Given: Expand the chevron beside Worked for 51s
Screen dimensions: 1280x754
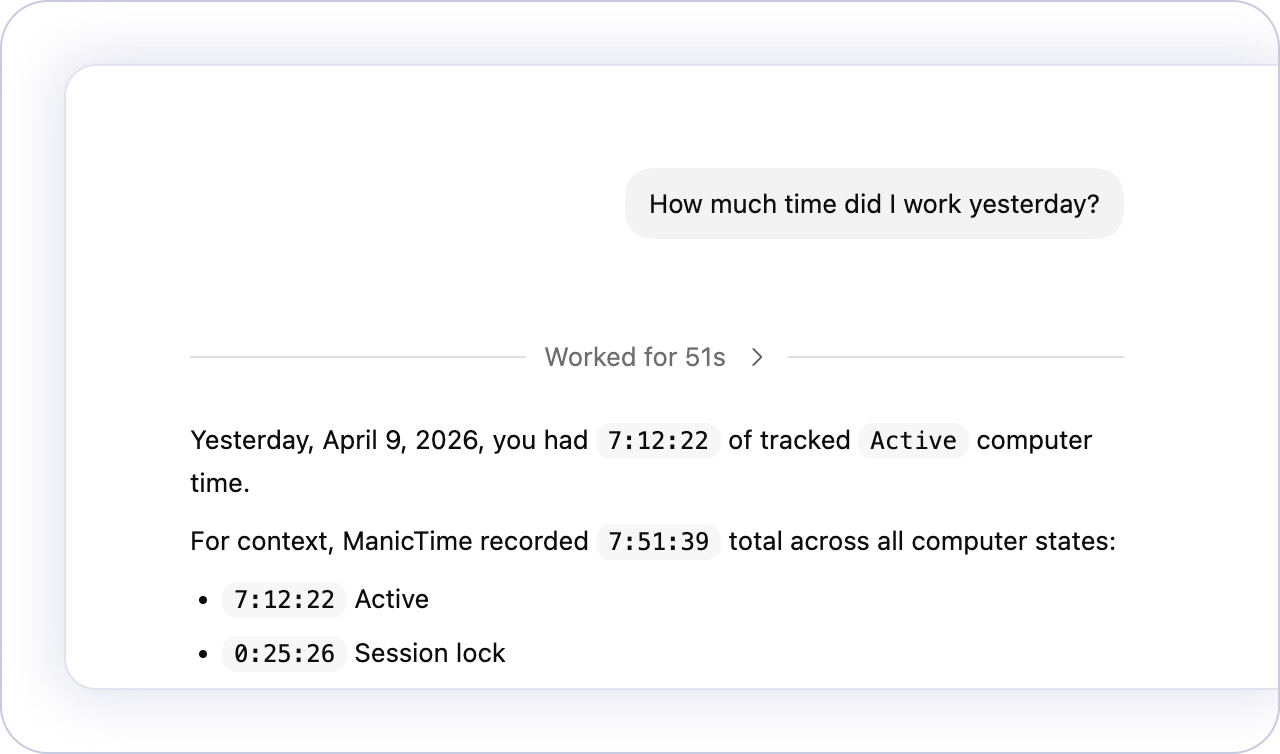Looking at the screenshot, I should 757,357.
